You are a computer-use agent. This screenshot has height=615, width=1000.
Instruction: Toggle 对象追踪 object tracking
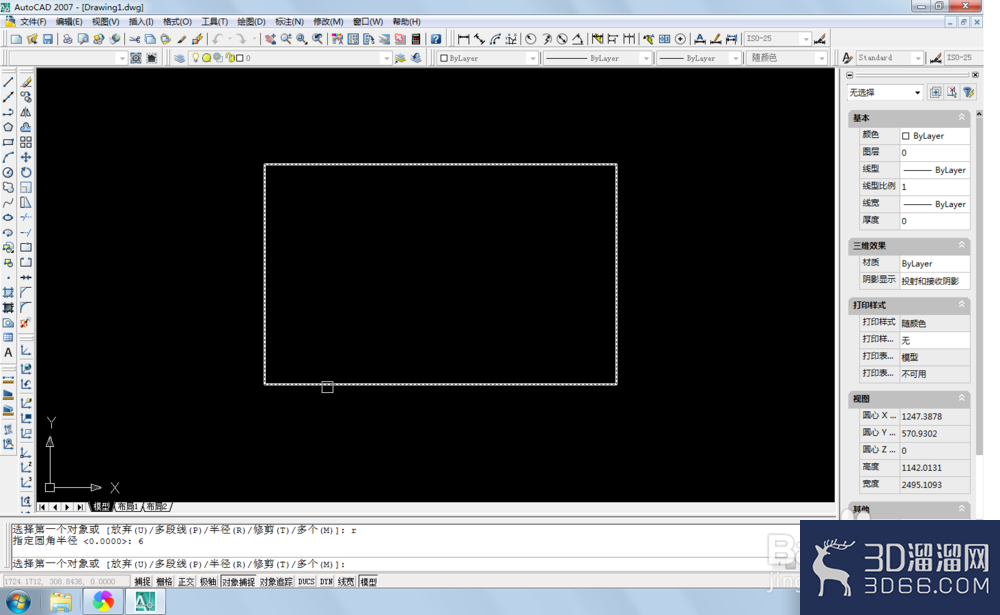pos(276,581)
